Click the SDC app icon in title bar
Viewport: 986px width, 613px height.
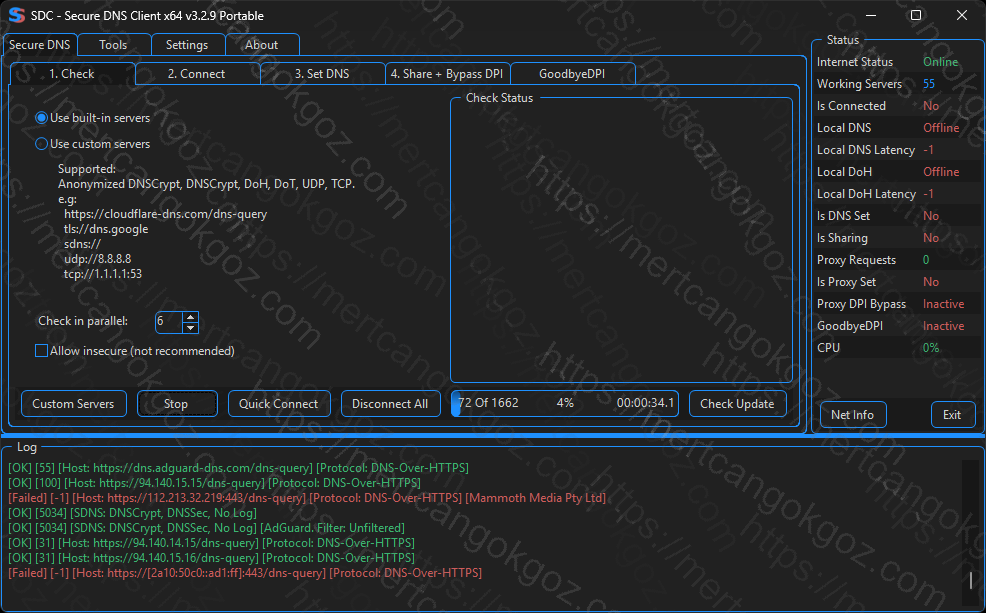[16, 16]
